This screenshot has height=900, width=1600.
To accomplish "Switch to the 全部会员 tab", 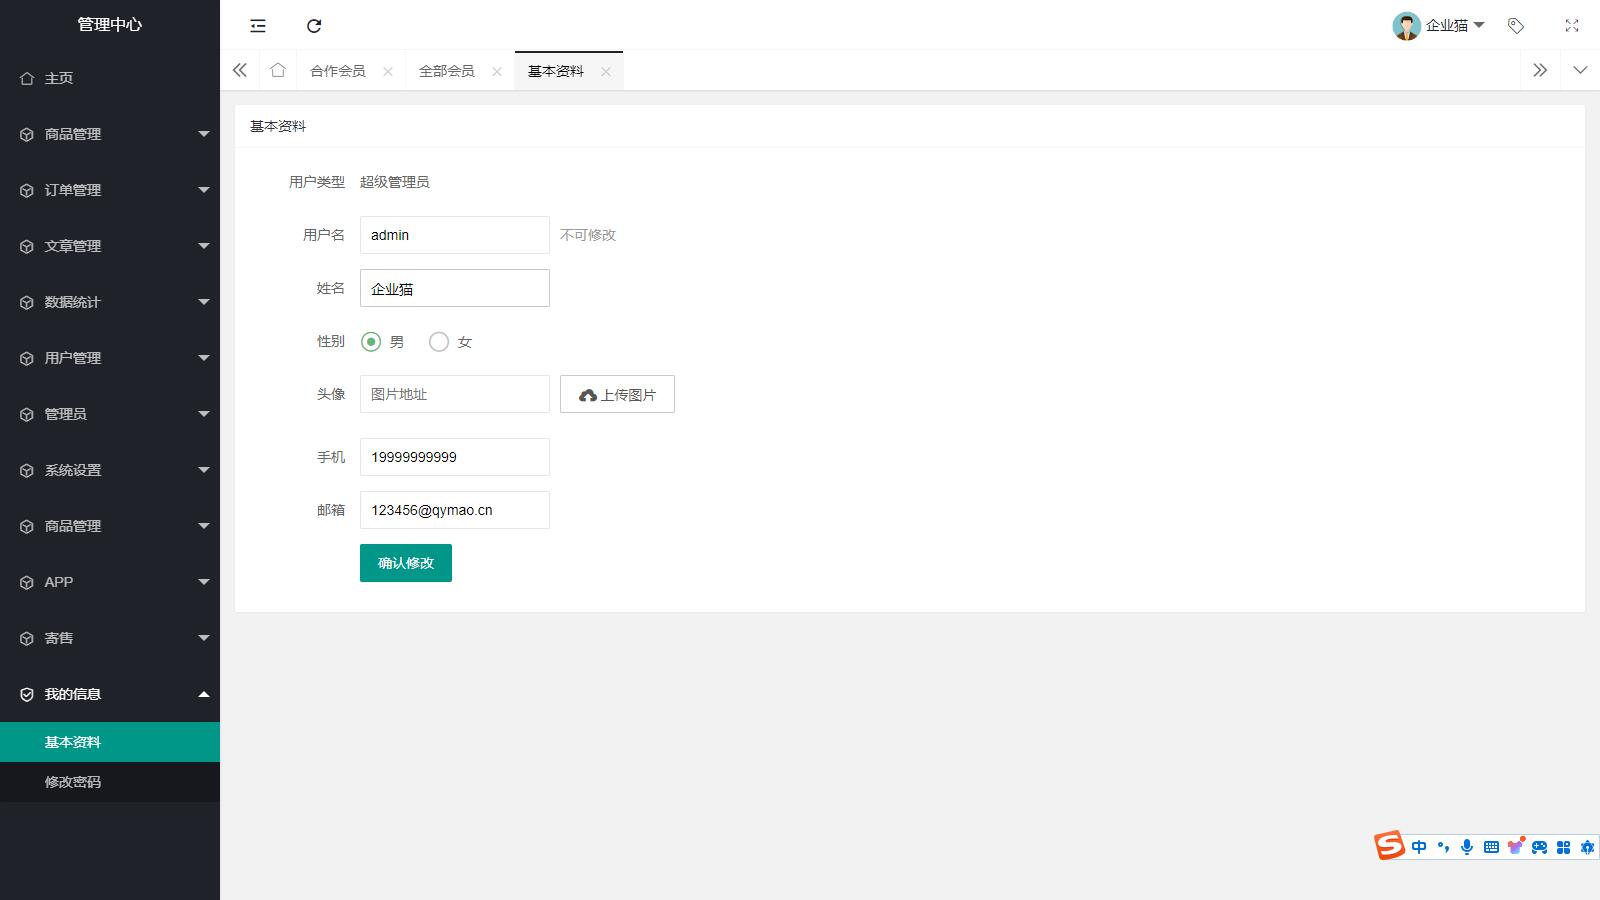I will point(446,71).
